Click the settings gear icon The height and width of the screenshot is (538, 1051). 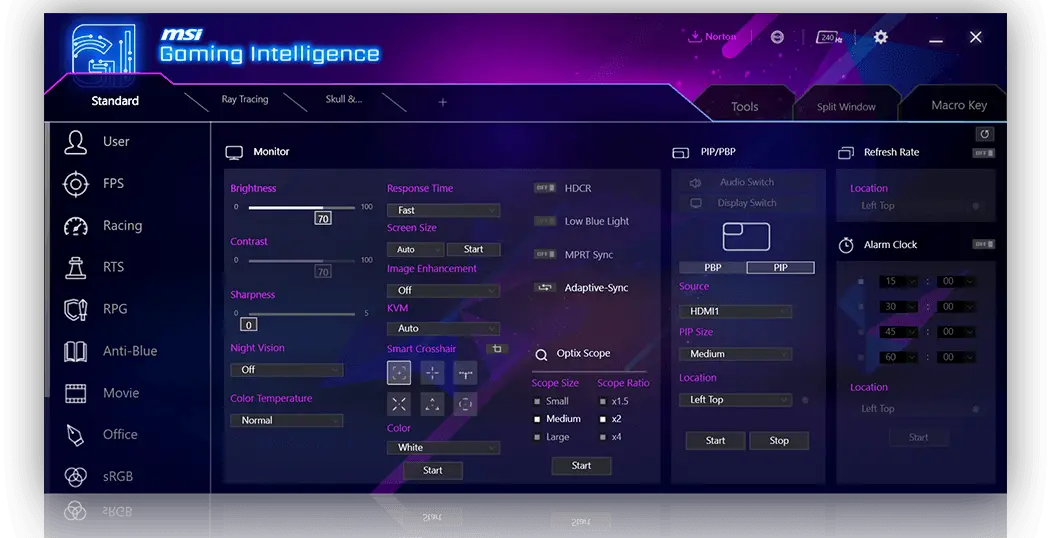[880, 37]
